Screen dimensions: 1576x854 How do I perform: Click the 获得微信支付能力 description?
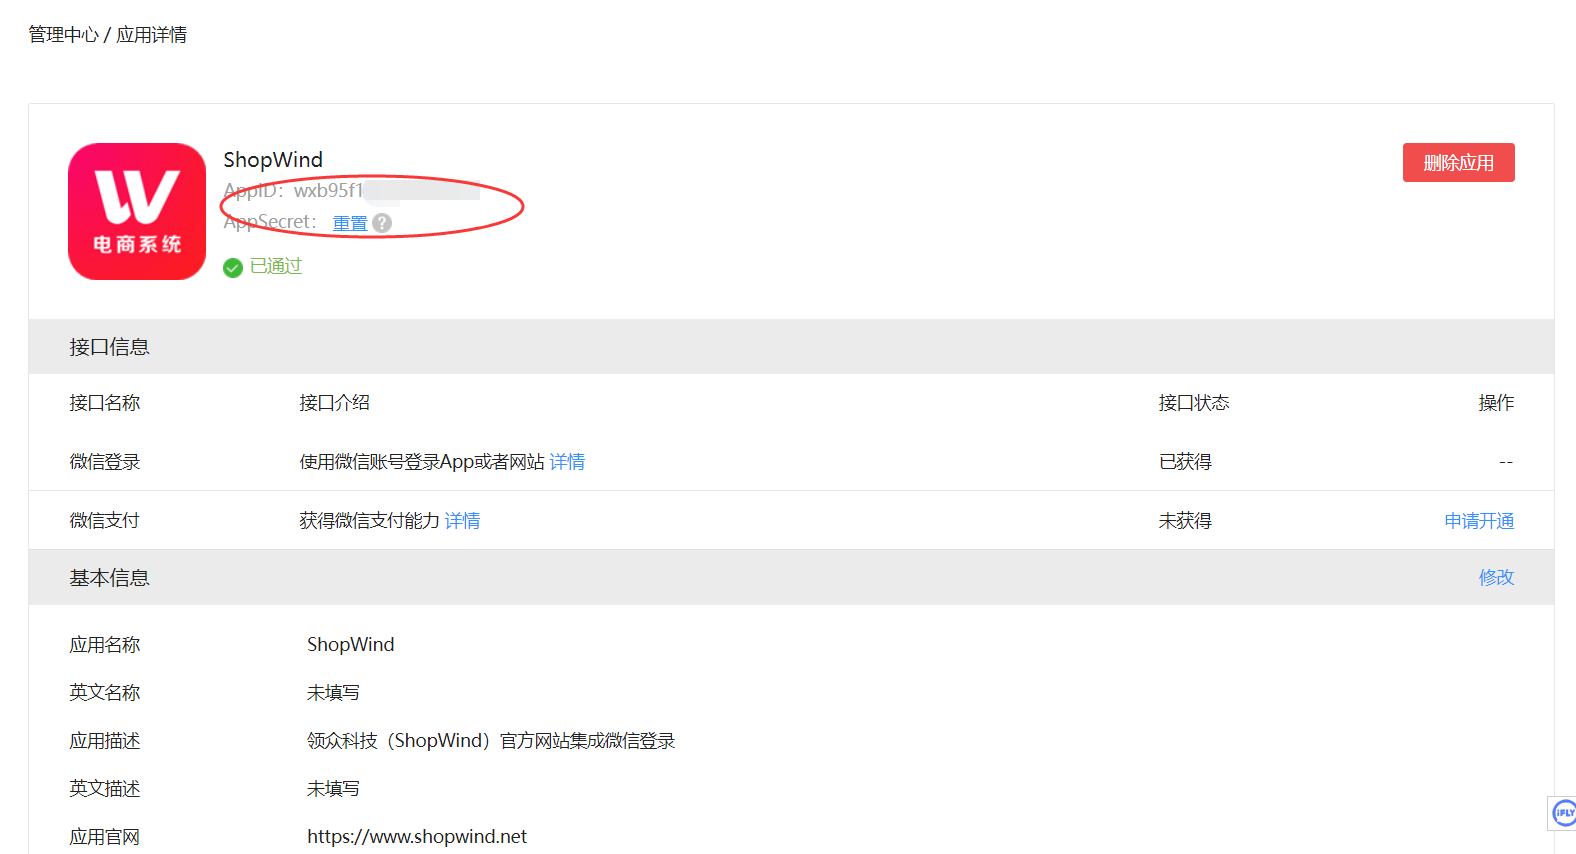click(369, 521)
